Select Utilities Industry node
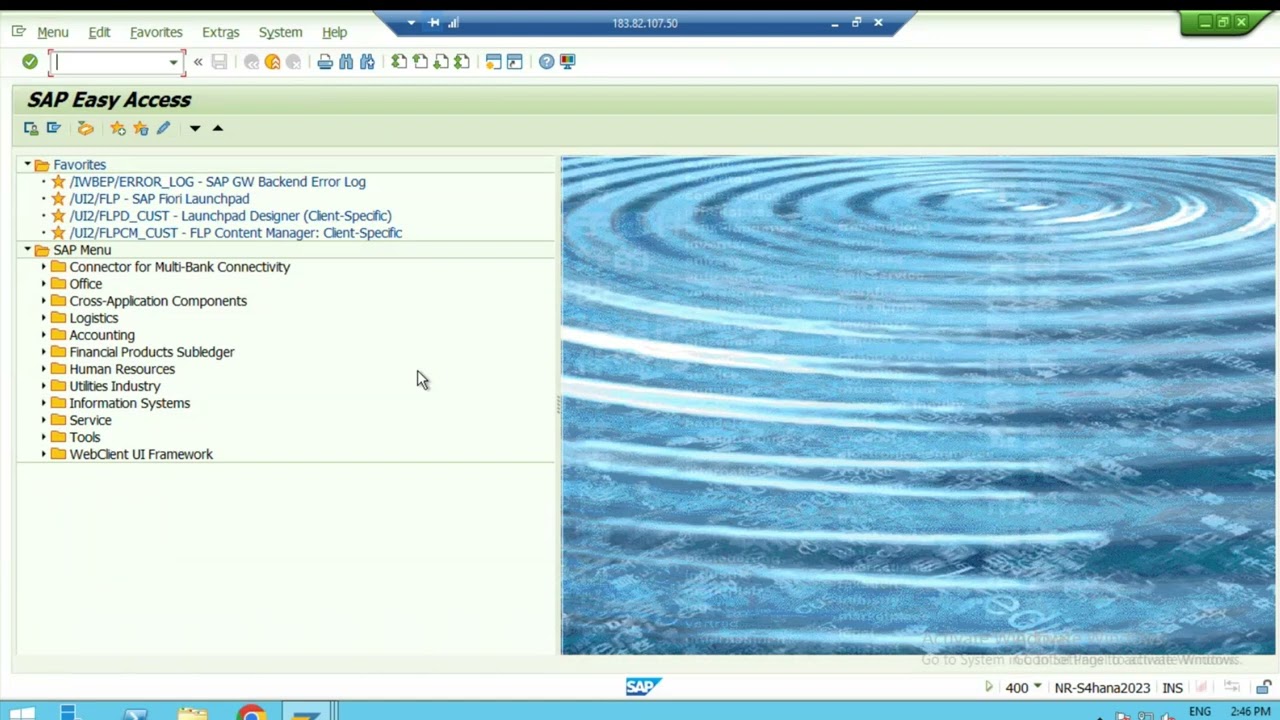This screenshot has height=720, width=1280. (x=114, y=386)
